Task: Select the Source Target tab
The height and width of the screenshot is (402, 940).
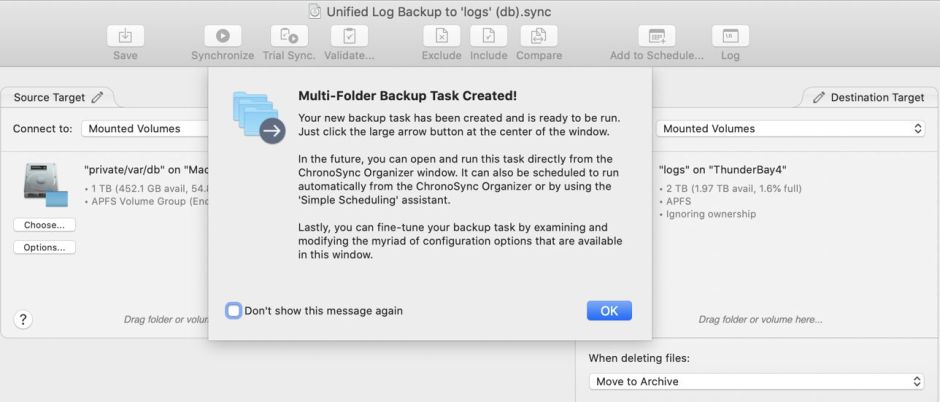Action: click(x=58, y=97)
